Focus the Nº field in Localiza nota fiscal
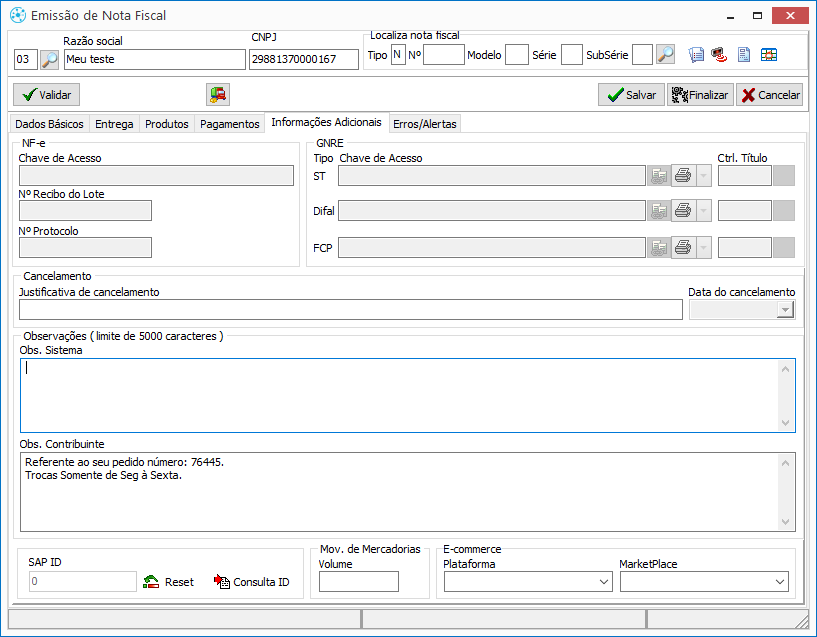The height and width of the screenshot is (637, 817). coord(444,55)
